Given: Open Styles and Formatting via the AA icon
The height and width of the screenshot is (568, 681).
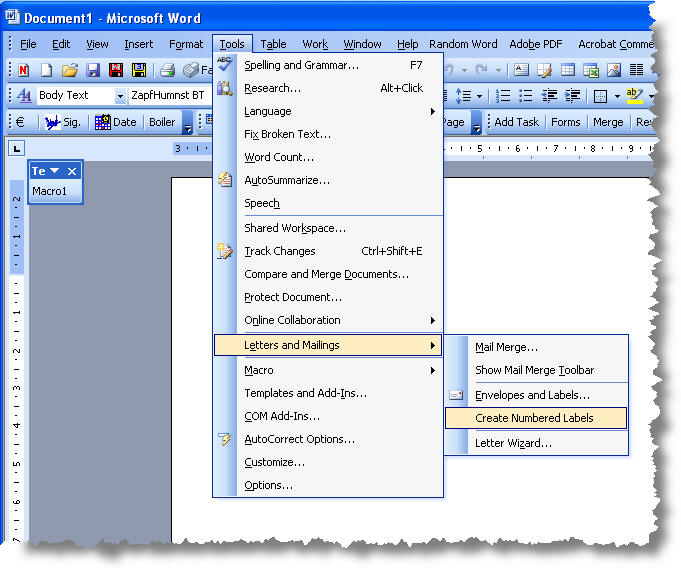Looking at the screenshot, I should tap(24, 96).
